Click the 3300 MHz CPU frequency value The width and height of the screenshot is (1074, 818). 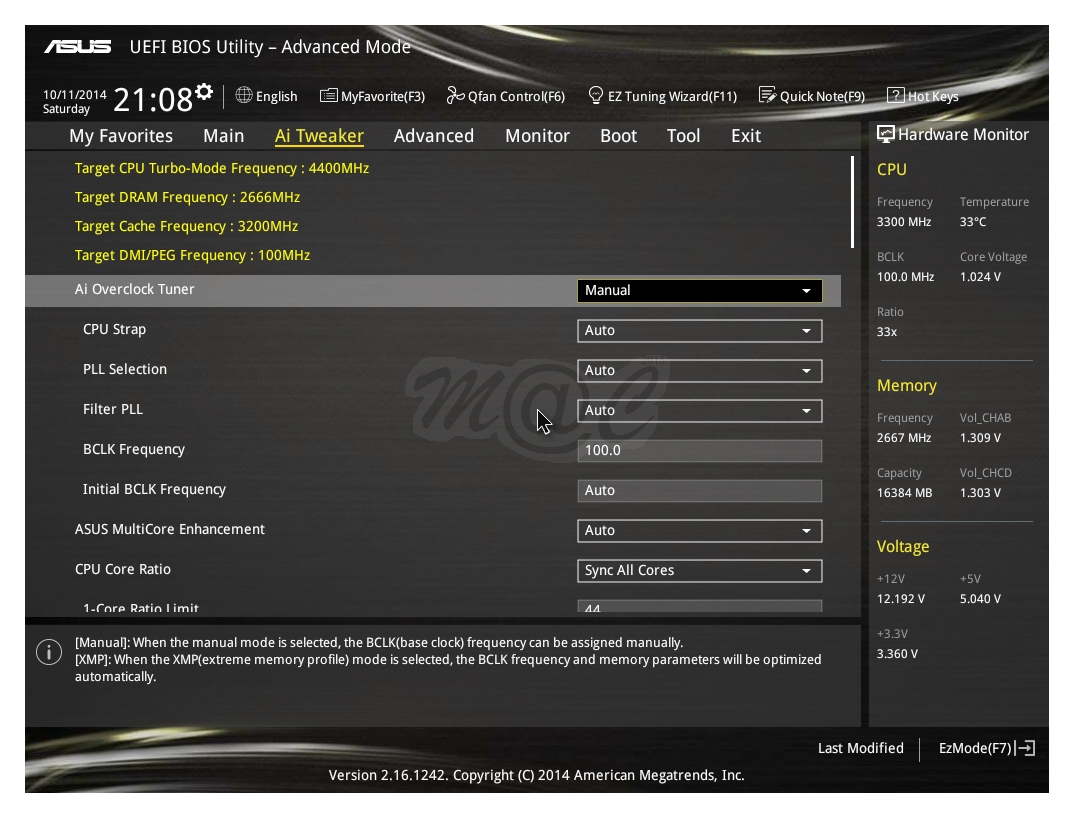click(904, 222)
